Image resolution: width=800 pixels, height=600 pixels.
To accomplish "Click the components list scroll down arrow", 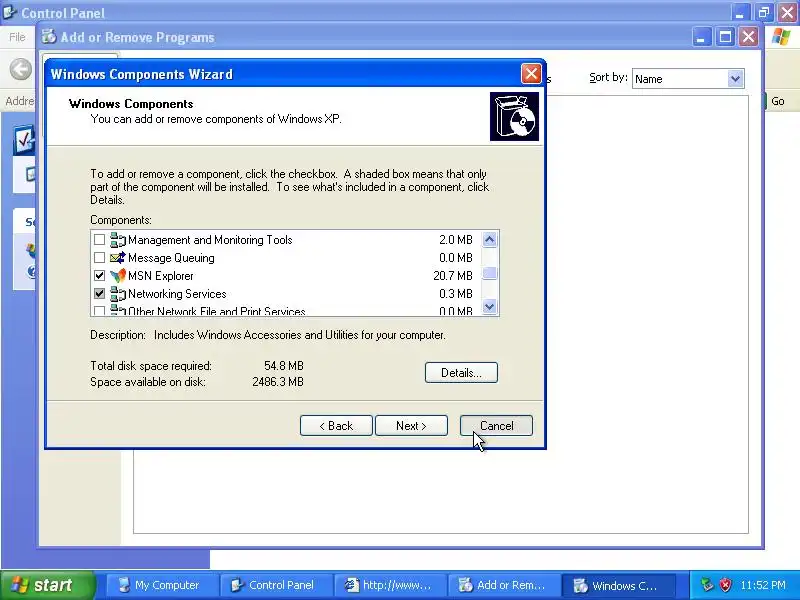I will pyautogui.click(x=489, y=307).
